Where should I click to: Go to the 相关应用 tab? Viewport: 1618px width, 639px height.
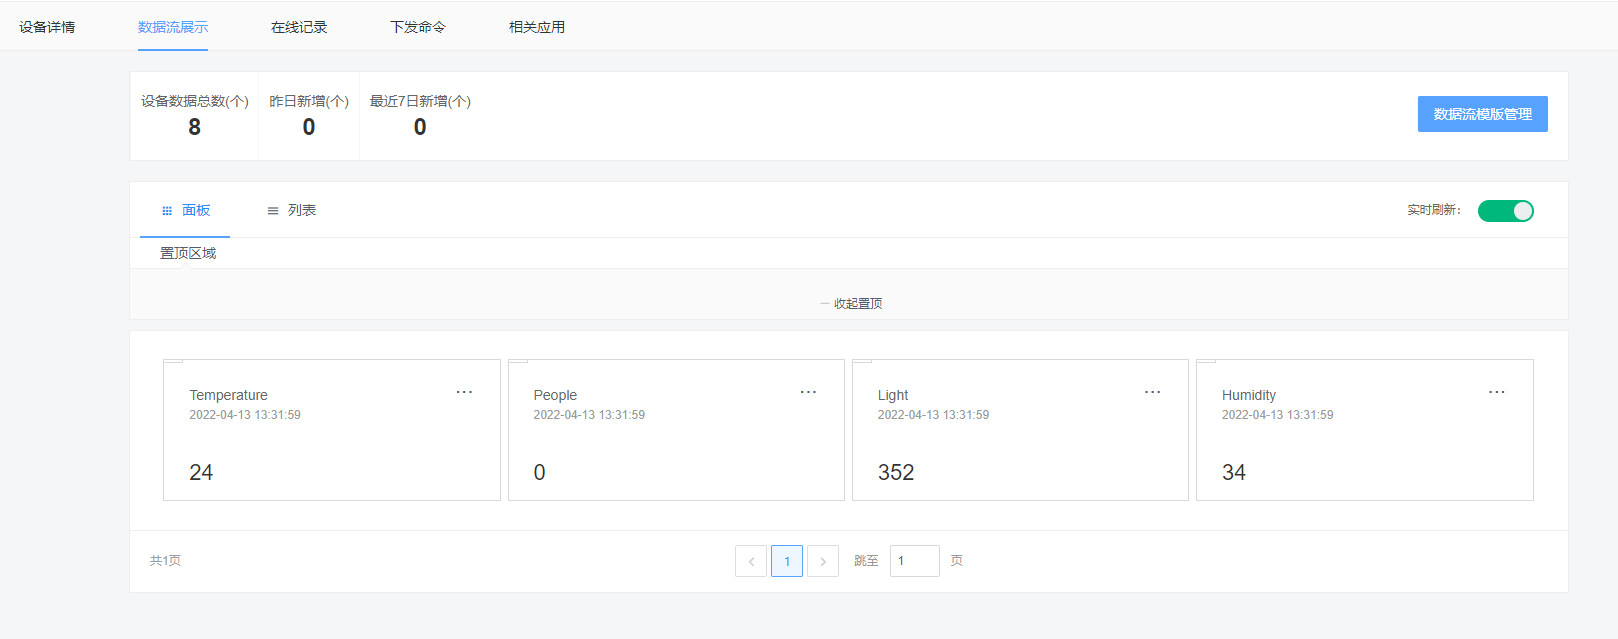click(537, 27)
